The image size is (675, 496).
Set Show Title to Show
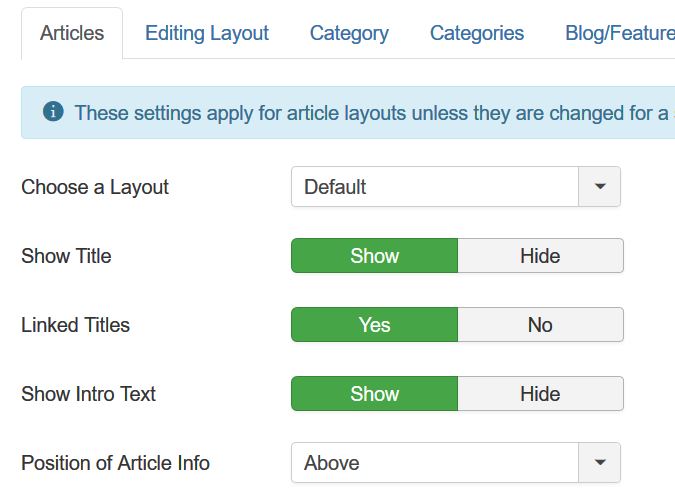tap(374, 256)
